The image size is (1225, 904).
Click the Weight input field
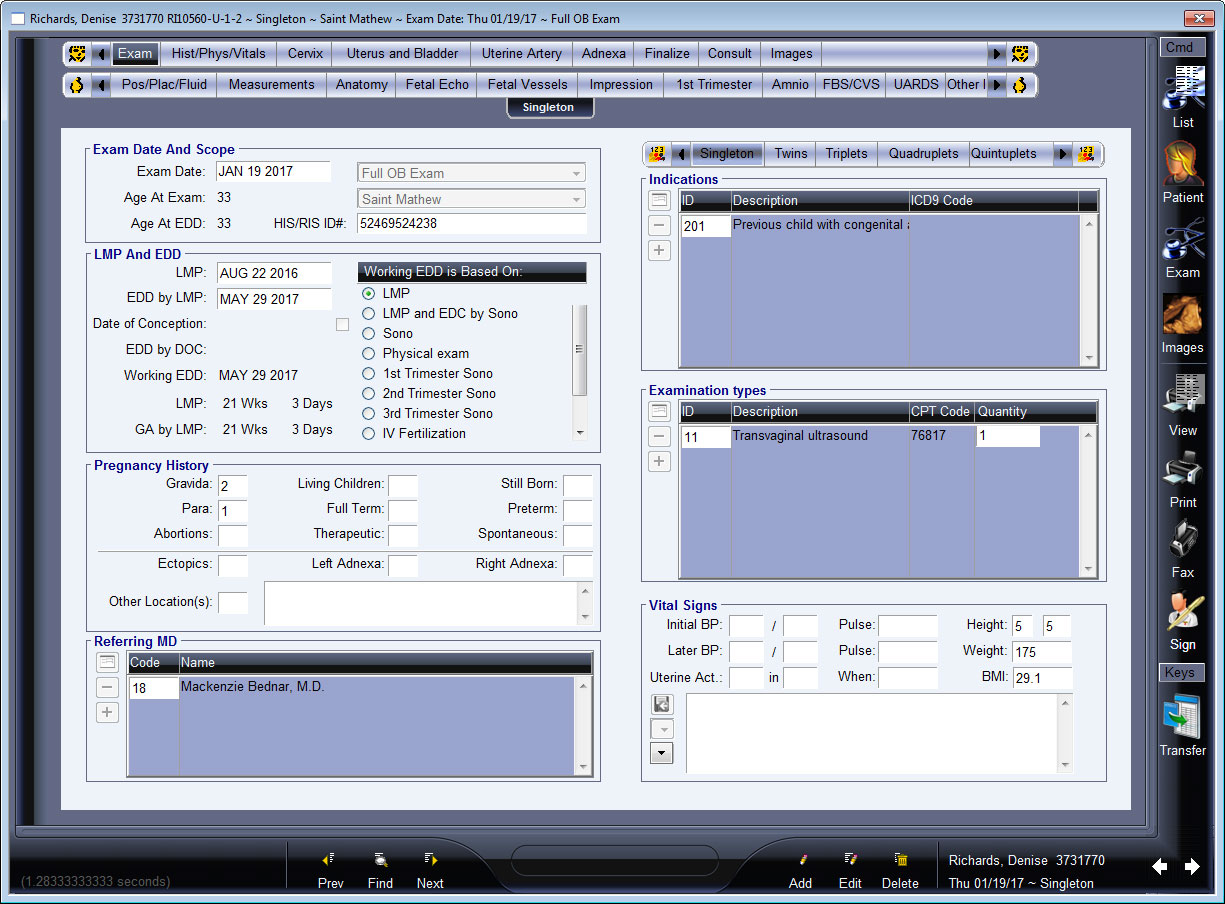click(x=1041, y=652)
